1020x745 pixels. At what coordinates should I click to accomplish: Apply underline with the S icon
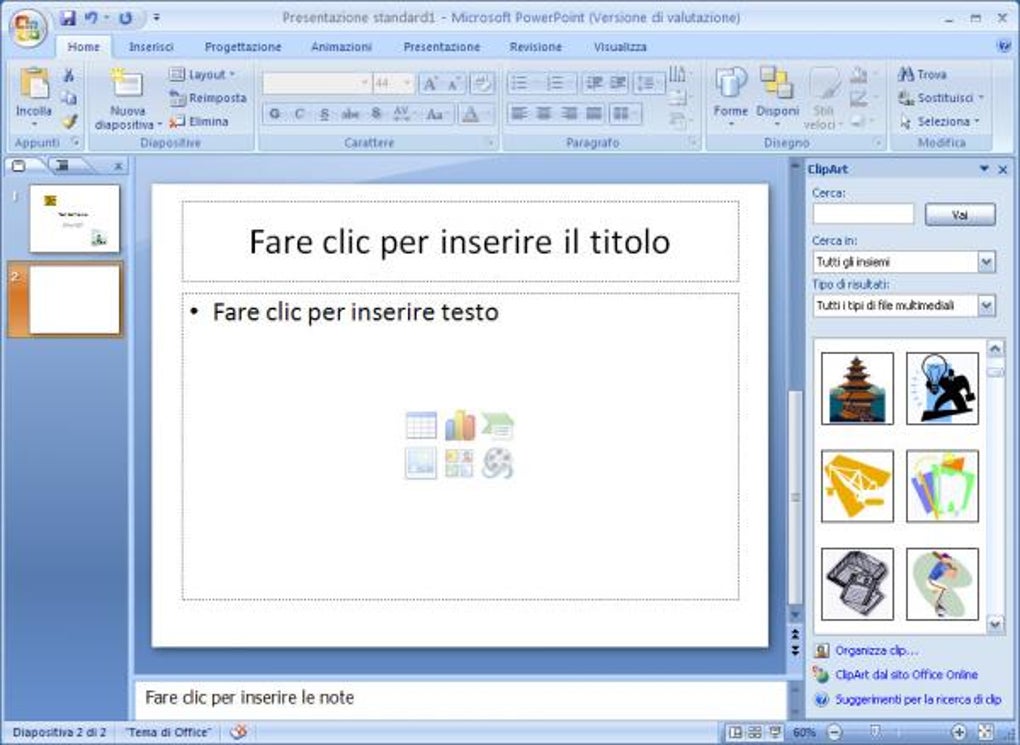tap(324, 115)
